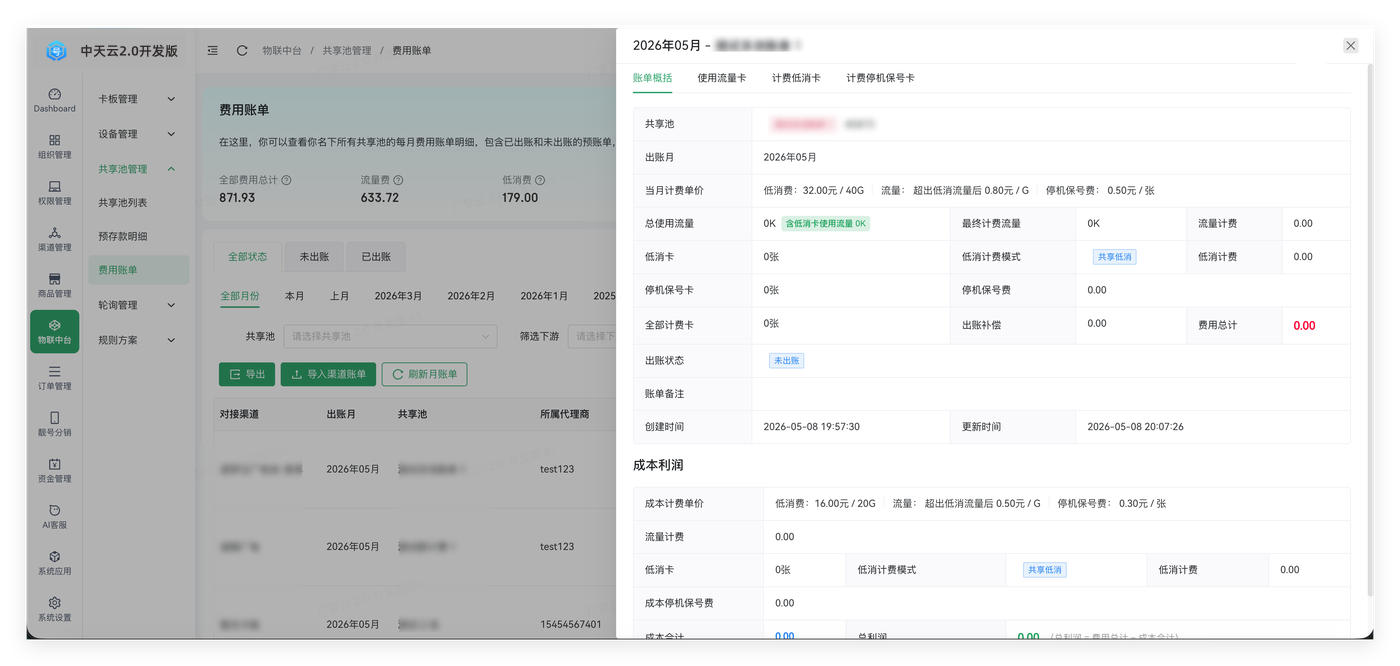
Task: Expand the 设备管理 menu
Action: [137, 134]
